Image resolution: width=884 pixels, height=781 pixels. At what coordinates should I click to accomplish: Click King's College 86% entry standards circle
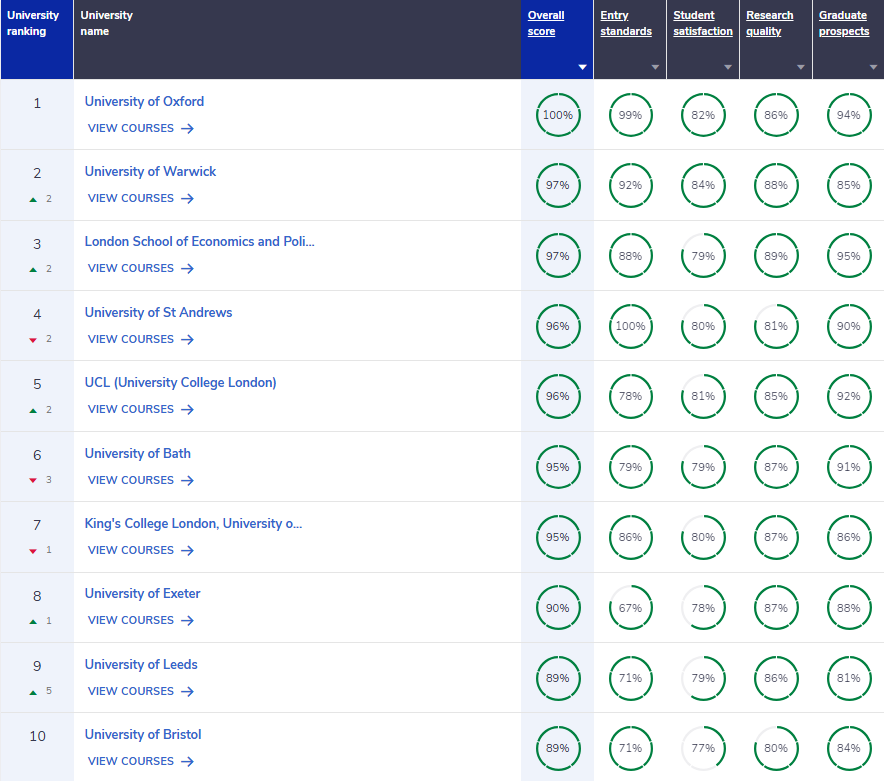pyautogui.click(x=630, y=537)
